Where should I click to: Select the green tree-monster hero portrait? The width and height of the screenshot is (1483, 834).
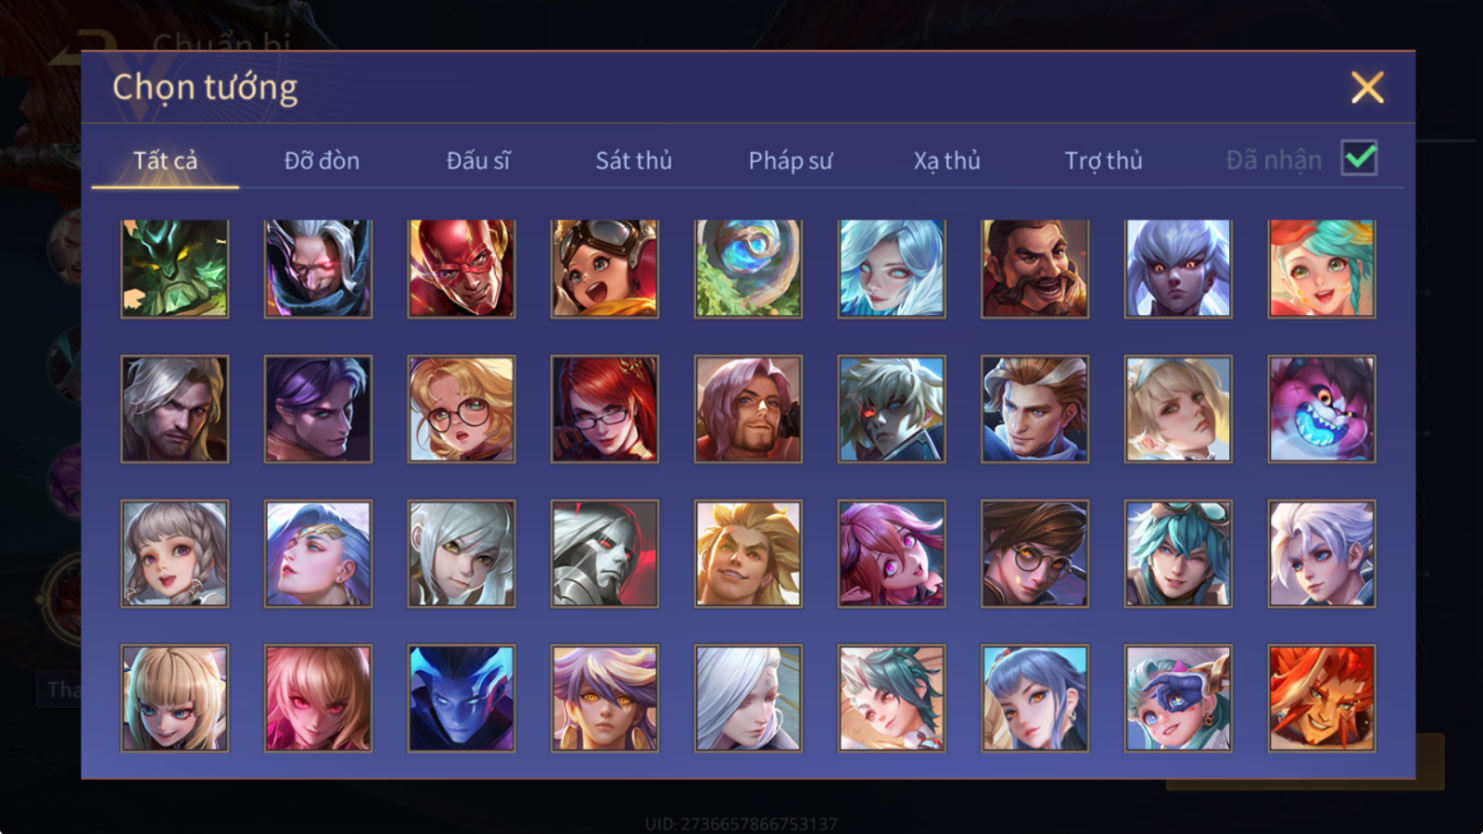(x=175, y=269)
